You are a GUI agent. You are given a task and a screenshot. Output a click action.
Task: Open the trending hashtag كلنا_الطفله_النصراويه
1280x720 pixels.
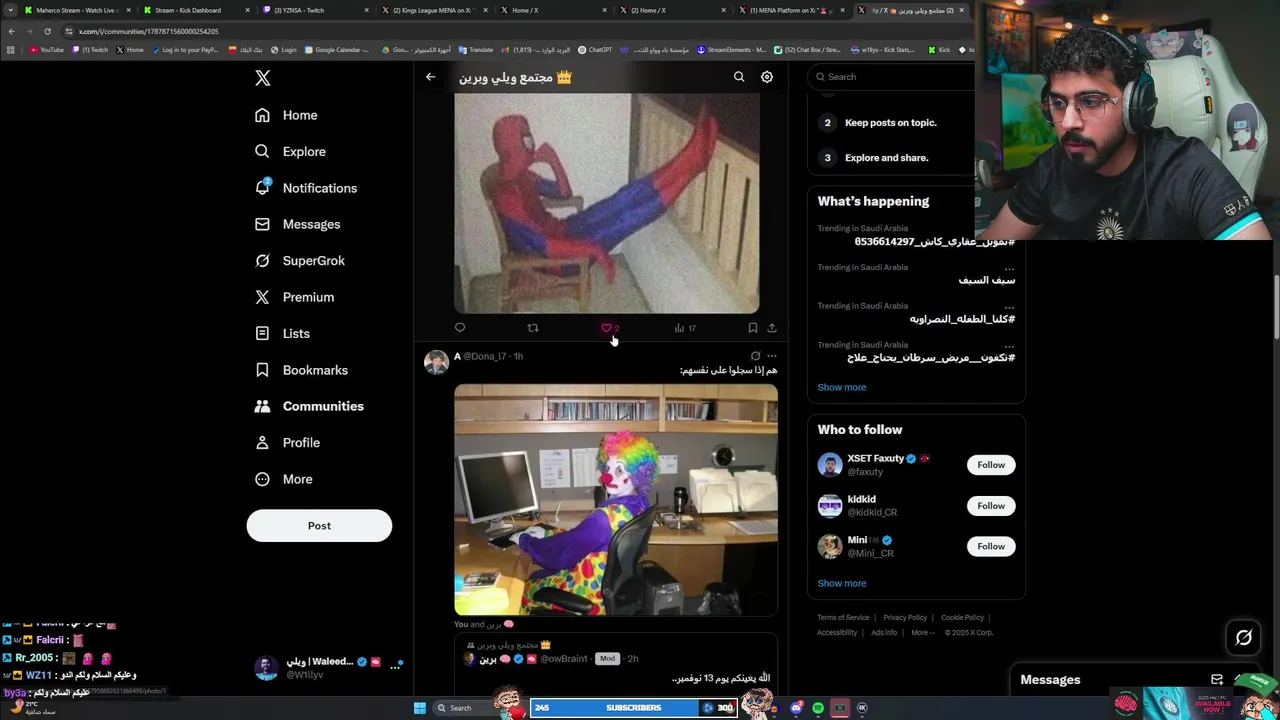[962, 319]
